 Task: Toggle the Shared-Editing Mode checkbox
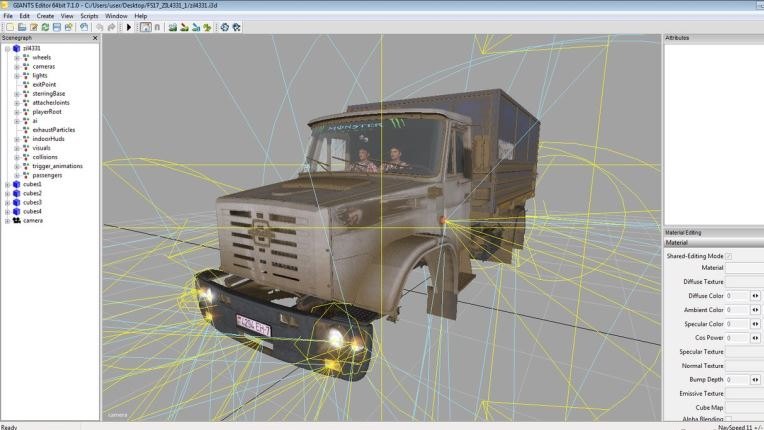(x=729, y=256)
